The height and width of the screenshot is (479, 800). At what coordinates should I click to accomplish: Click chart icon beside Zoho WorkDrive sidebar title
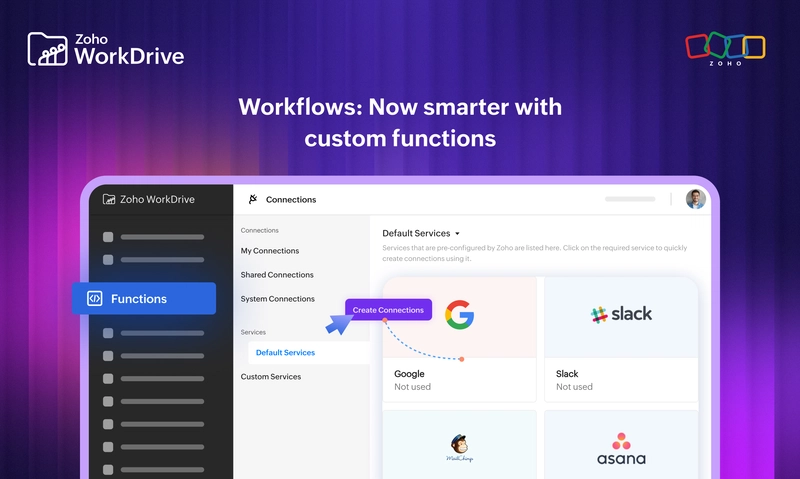pyautogui.click(x=108, y=199)
